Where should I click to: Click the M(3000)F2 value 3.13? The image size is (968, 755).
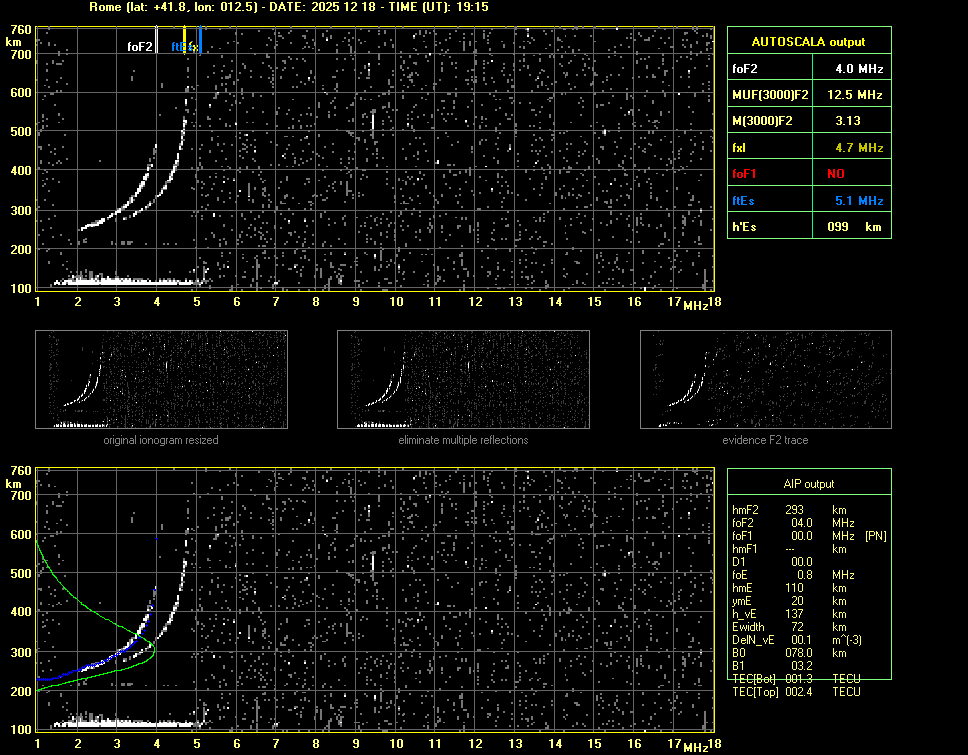point(848,121)
